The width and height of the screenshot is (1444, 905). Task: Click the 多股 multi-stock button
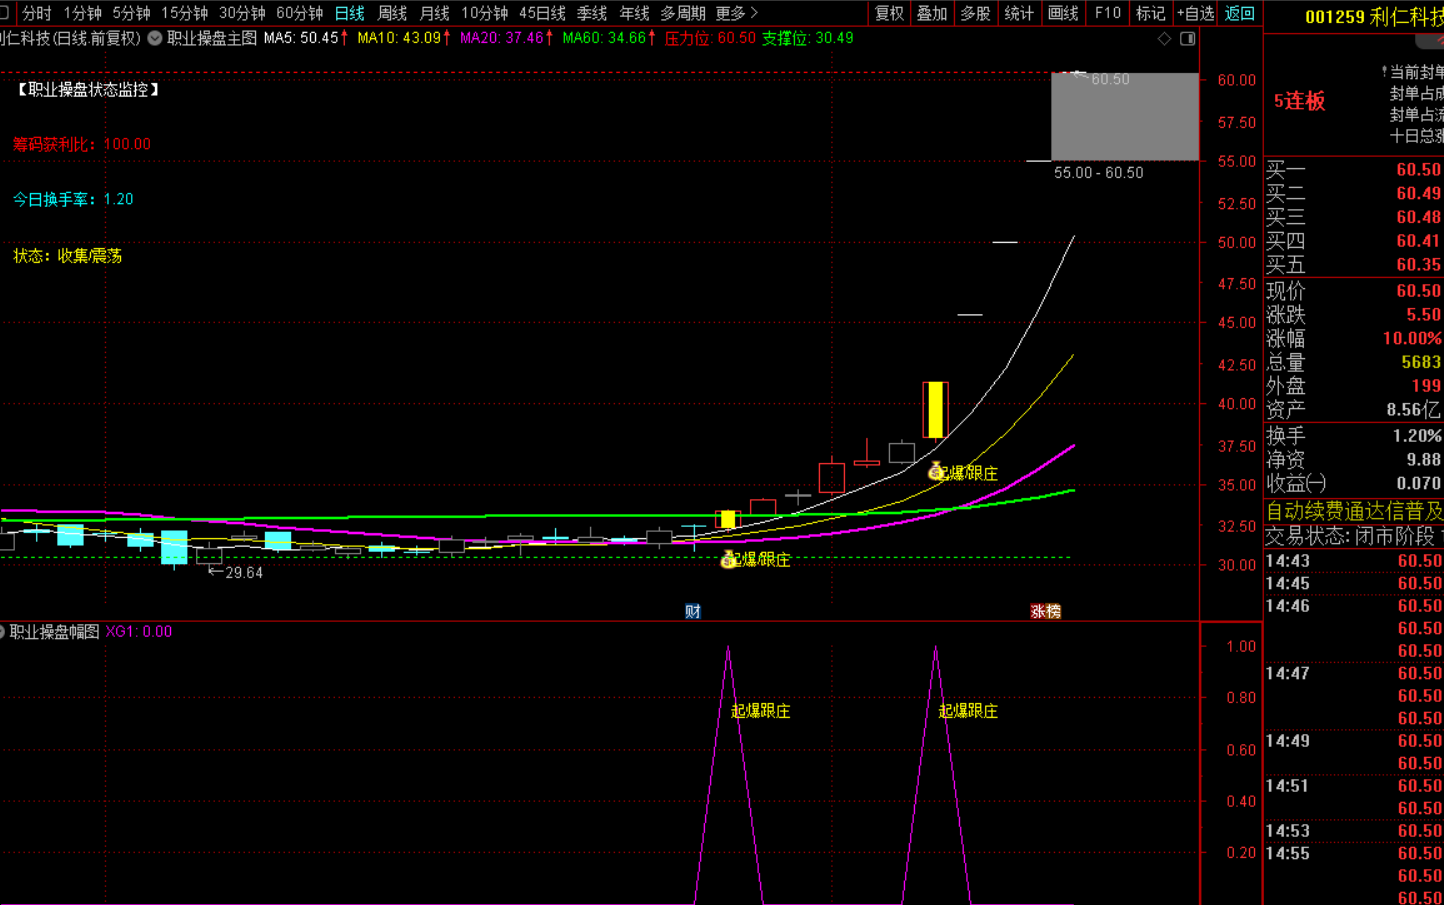pos(975,13)
